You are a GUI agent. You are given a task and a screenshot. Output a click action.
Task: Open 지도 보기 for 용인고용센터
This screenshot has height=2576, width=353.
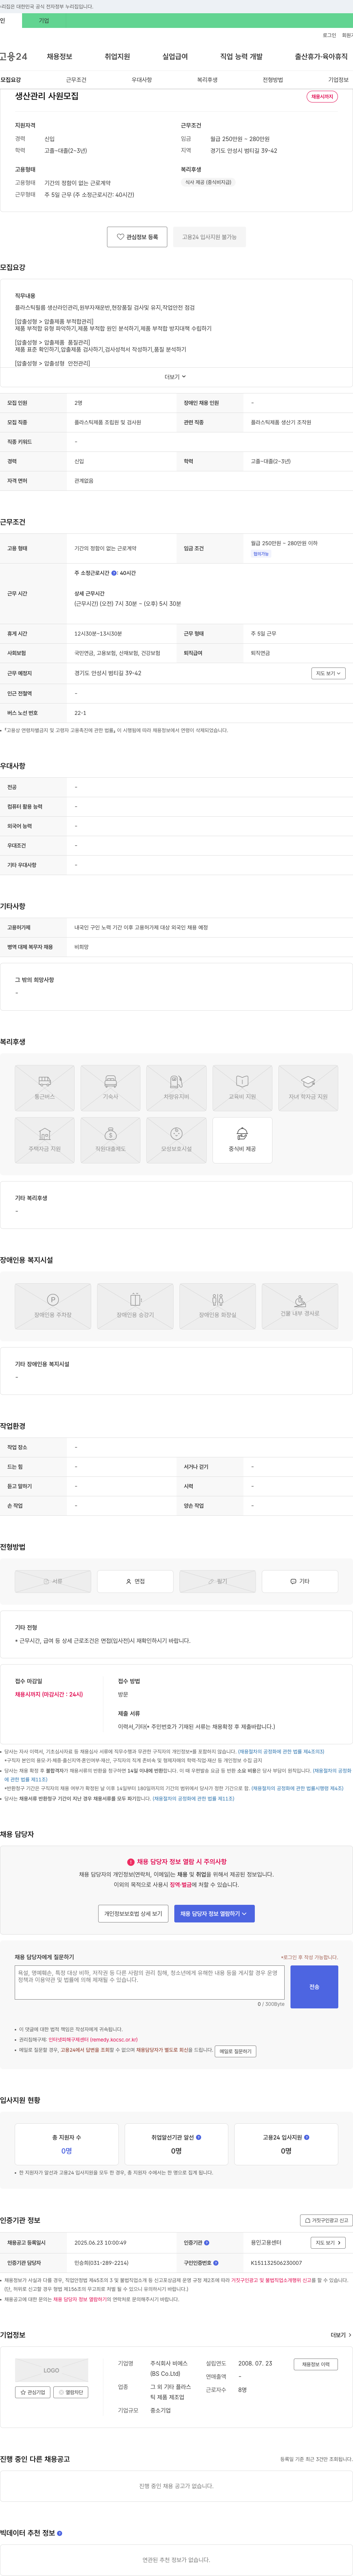328,2243
